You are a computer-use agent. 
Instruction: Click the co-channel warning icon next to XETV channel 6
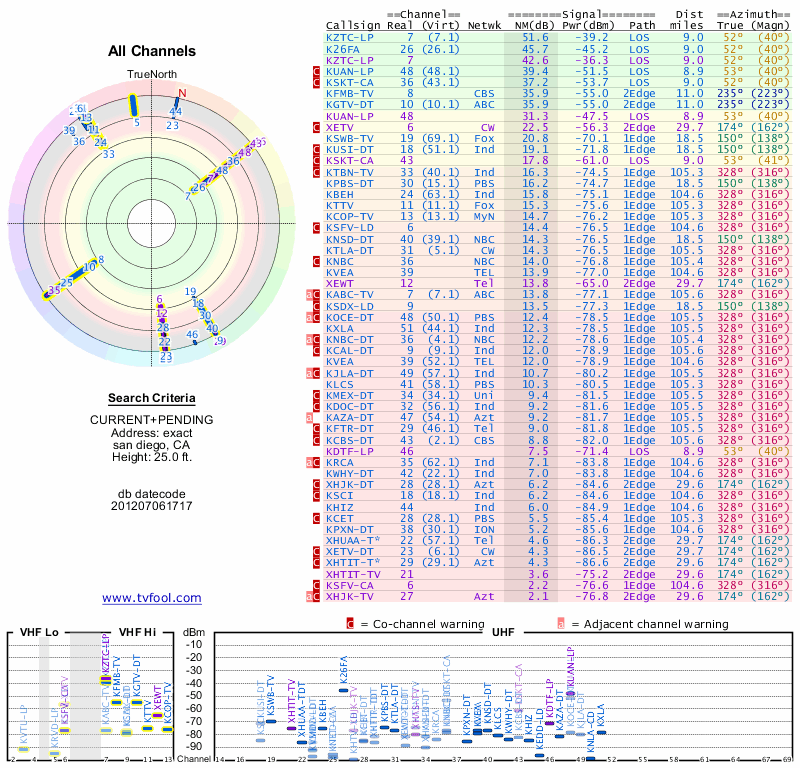point(316,128)
